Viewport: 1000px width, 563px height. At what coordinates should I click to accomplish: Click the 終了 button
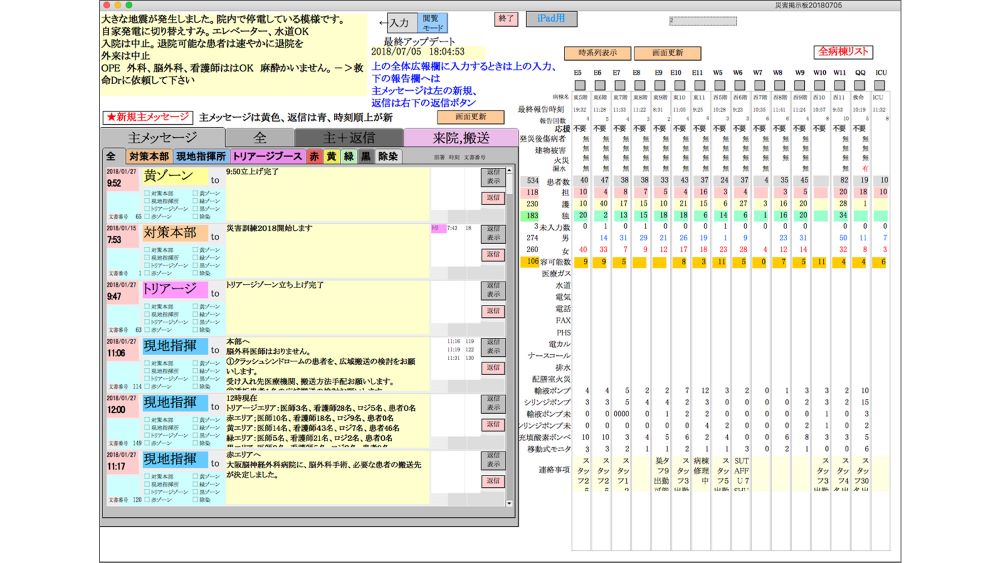click(x=506, y=19)
